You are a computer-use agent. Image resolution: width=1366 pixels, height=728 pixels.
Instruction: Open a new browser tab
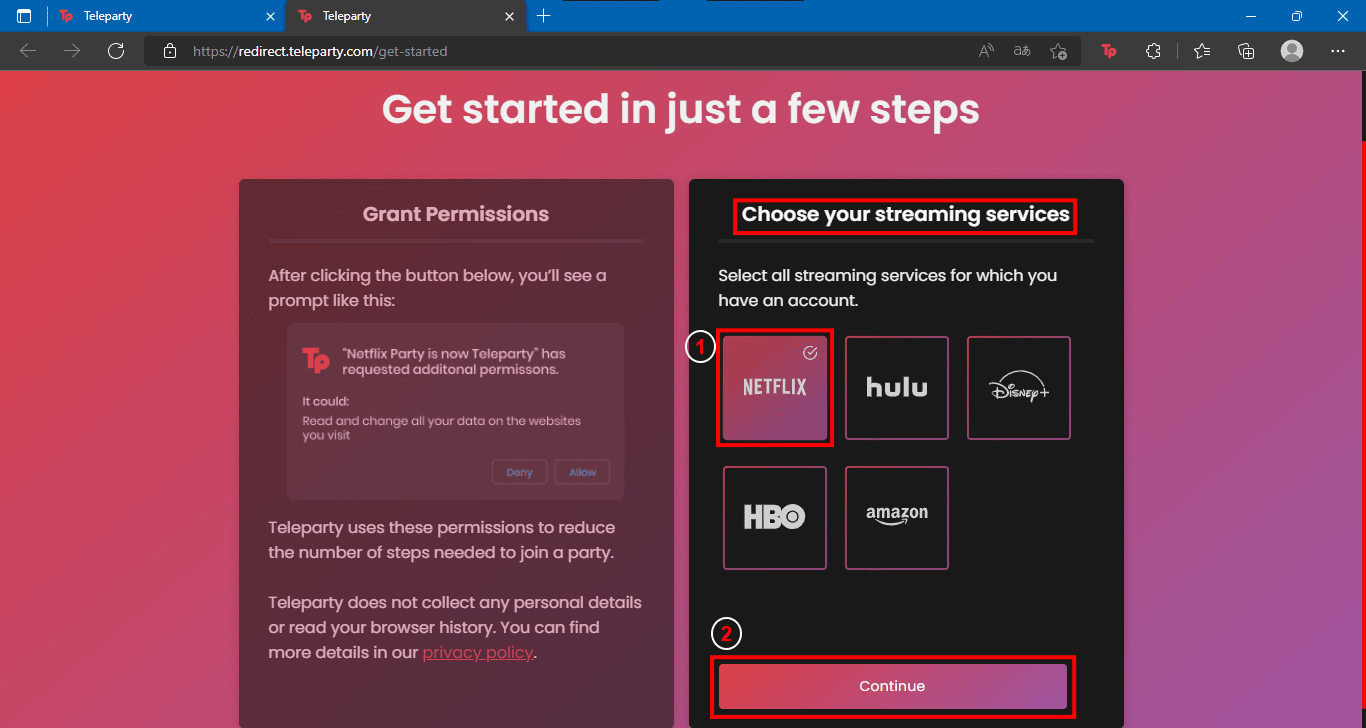tap(544, 16)
